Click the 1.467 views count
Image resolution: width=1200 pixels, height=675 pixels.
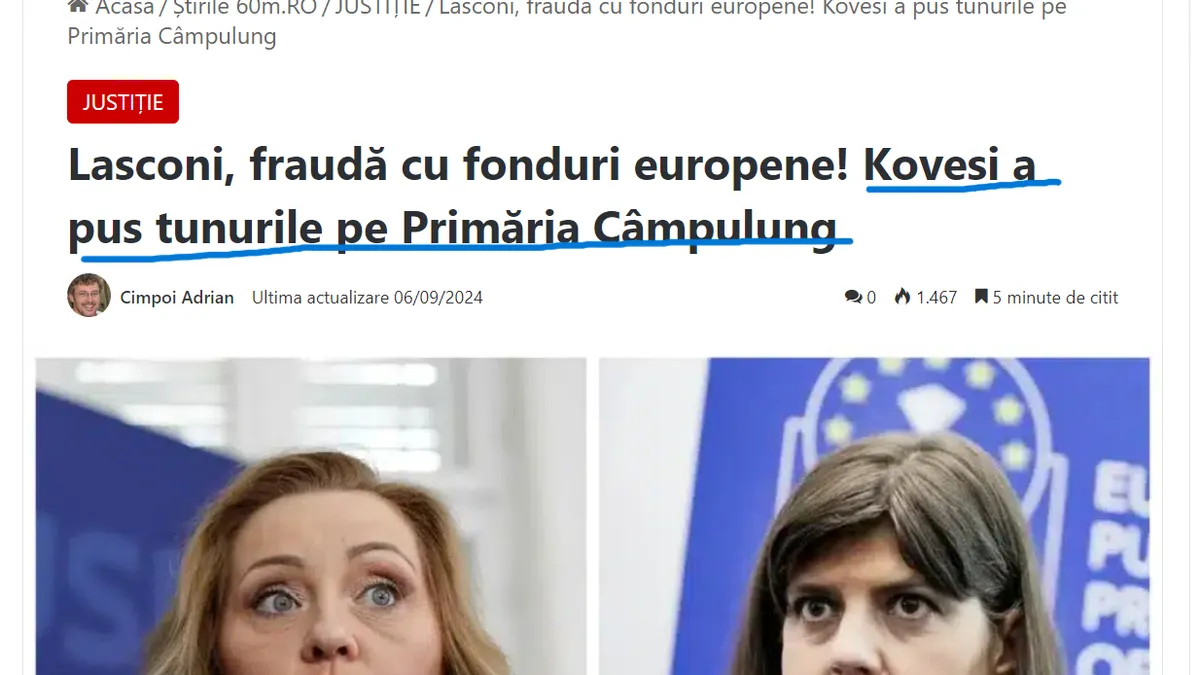point(937,297)
